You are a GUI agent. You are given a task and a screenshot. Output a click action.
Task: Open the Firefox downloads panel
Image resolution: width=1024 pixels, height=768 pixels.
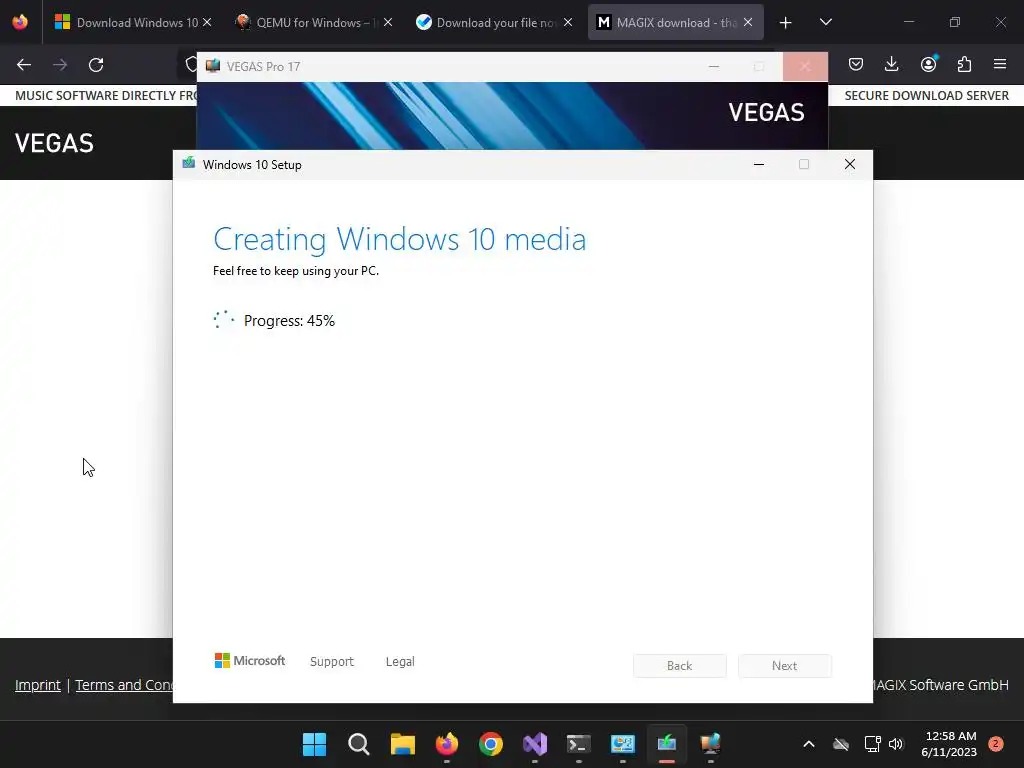891,64
